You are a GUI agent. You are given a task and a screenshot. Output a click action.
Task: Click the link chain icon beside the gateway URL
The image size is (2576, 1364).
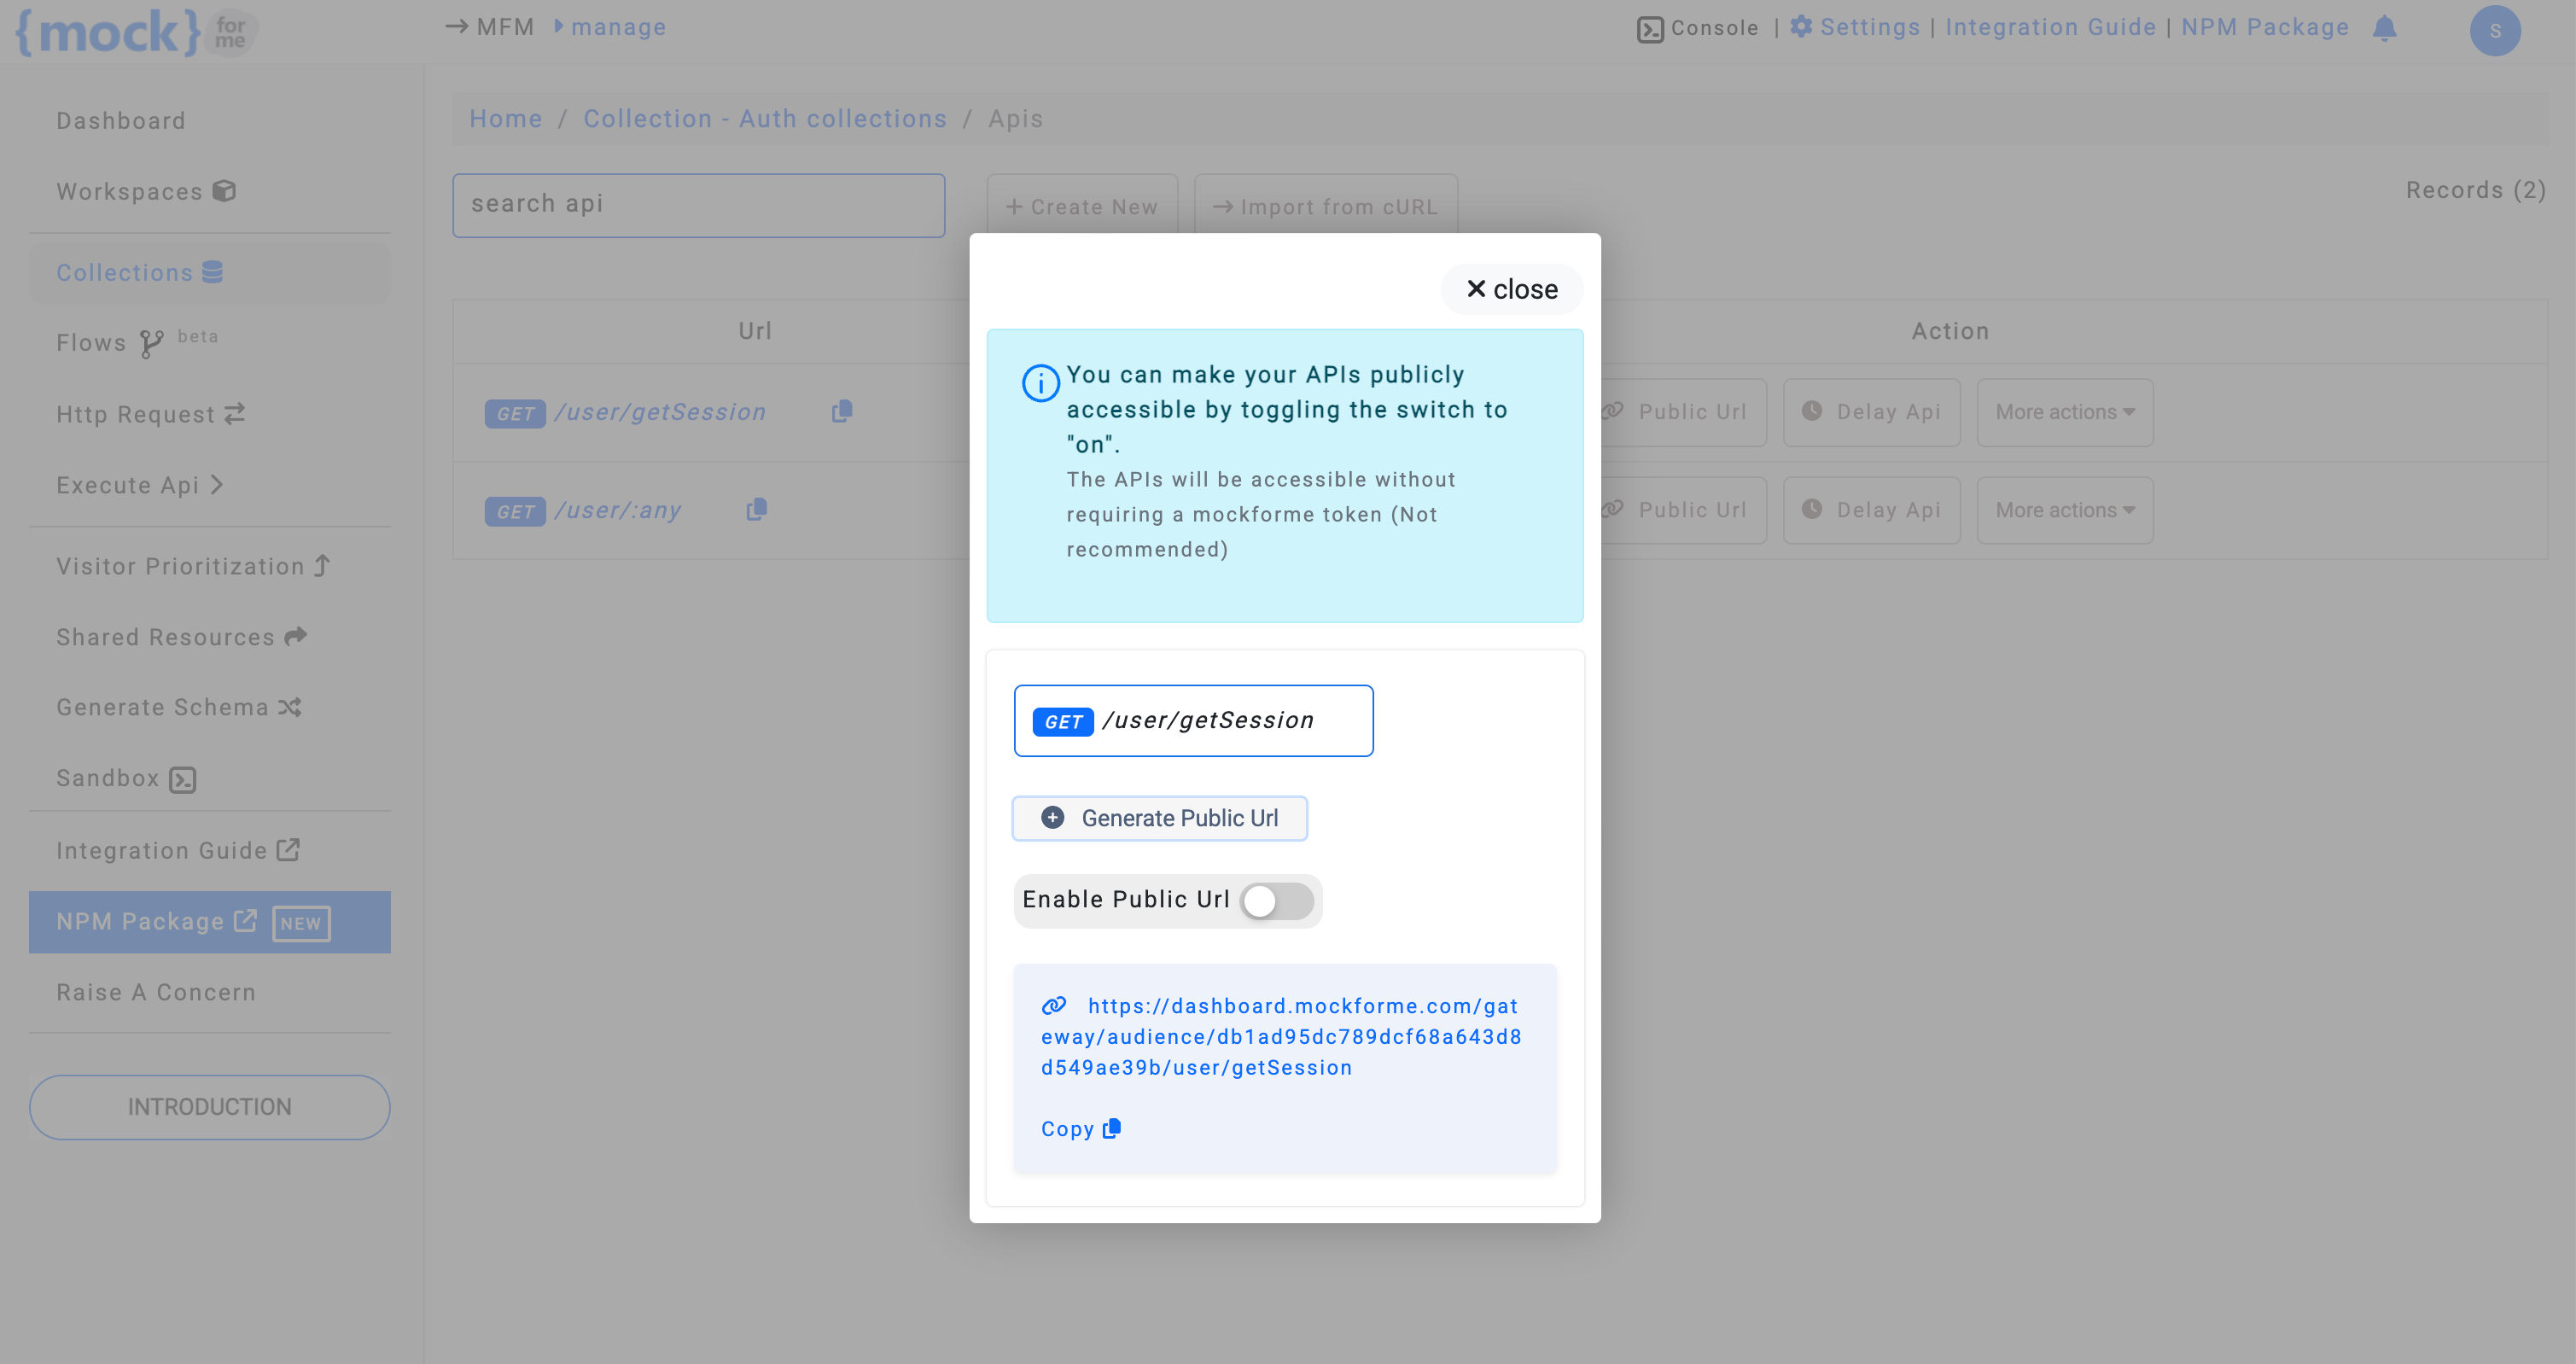[1054, 1006]
